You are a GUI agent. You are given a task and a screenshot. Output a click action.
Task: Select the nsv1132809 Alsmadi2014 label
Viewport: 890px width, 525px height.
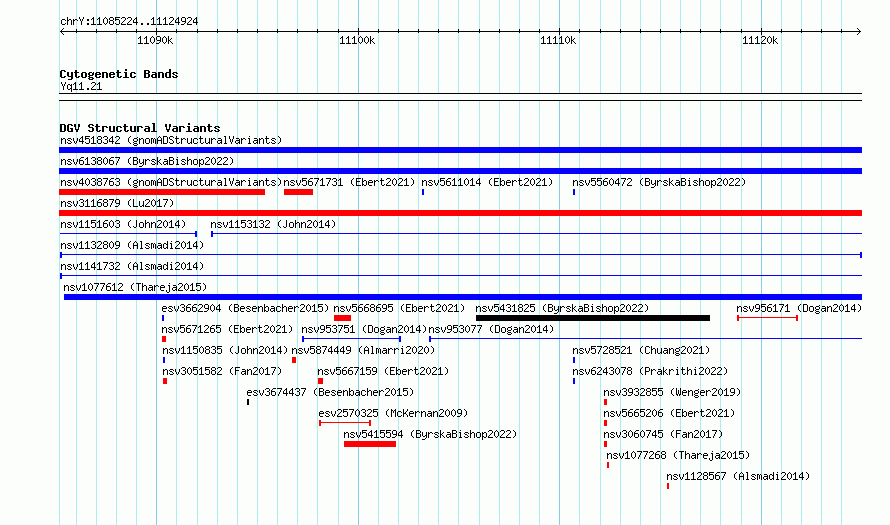(x=132, y=245)
